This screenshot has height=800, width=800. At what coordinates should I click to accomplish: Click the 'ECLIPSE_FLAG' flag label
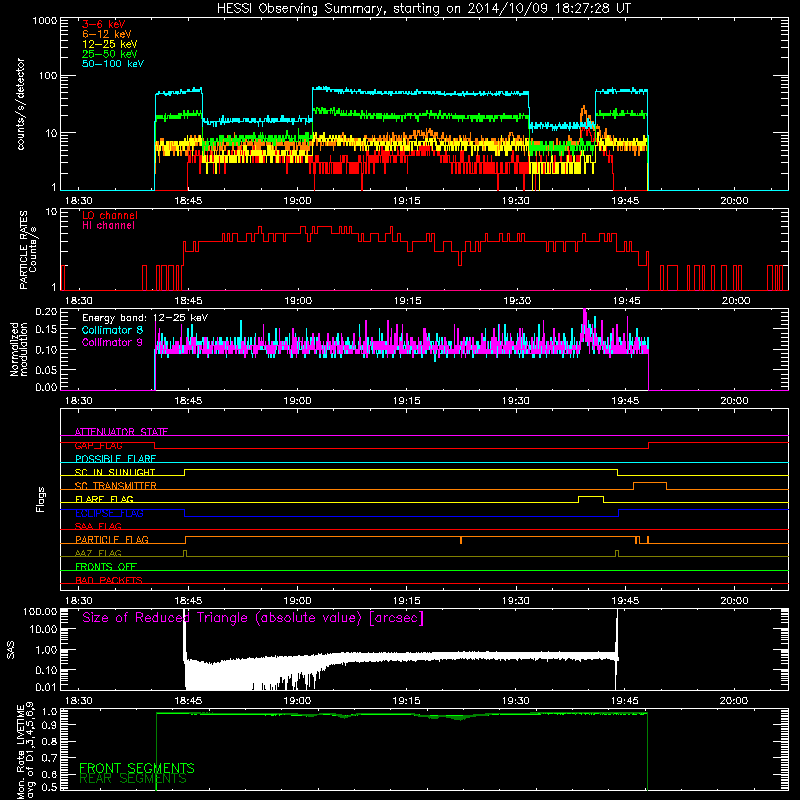pos(109,513)
